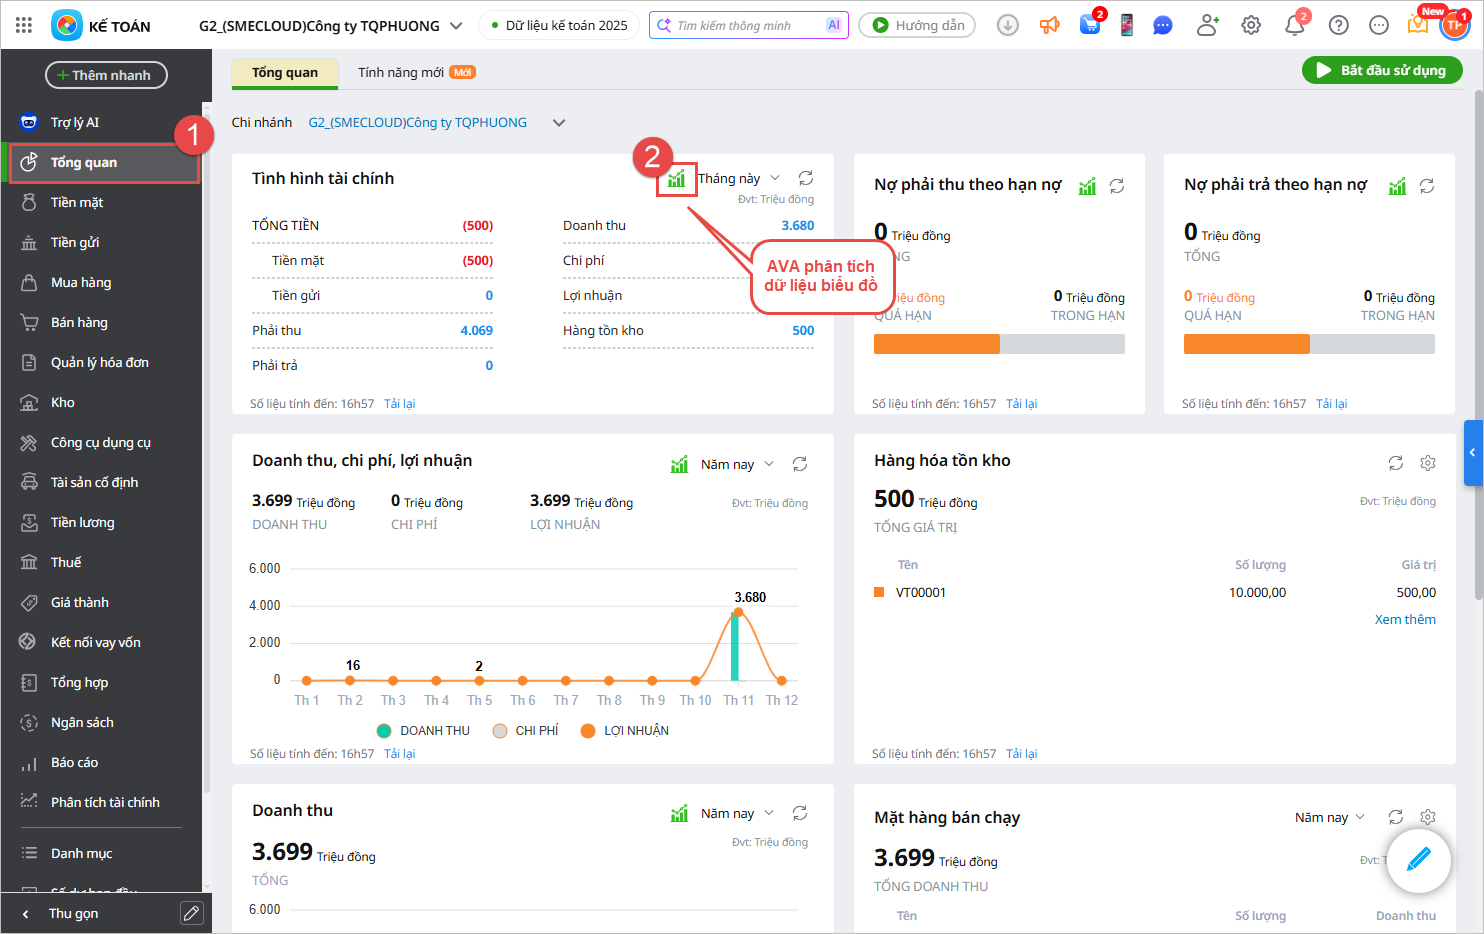Open the app launcher grid icon
This screenshot has height=934, width=1484.
24,26
